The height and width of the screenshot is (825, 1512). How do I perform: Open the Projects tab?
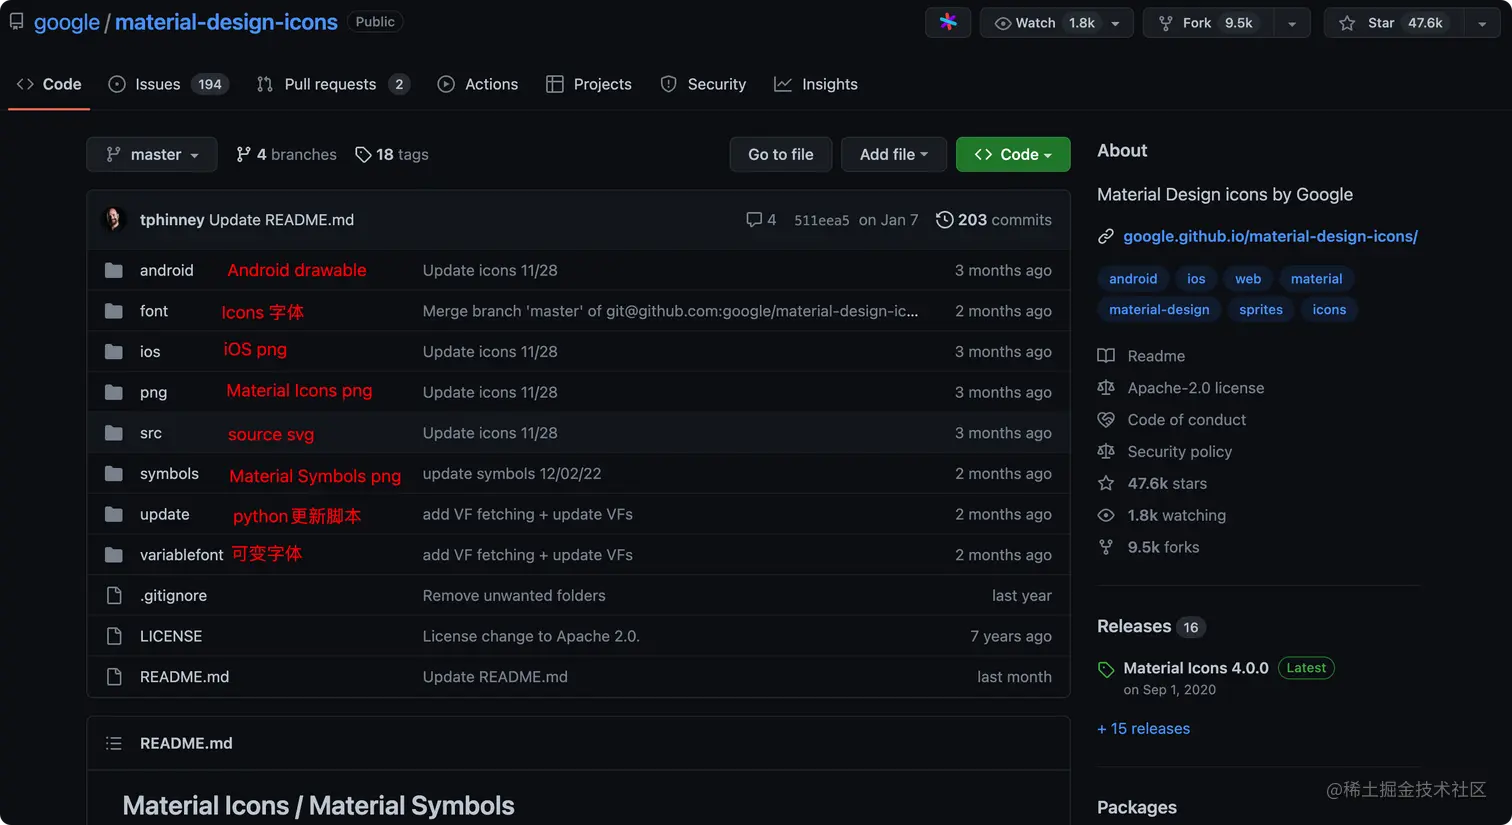[x=589, y=84]
